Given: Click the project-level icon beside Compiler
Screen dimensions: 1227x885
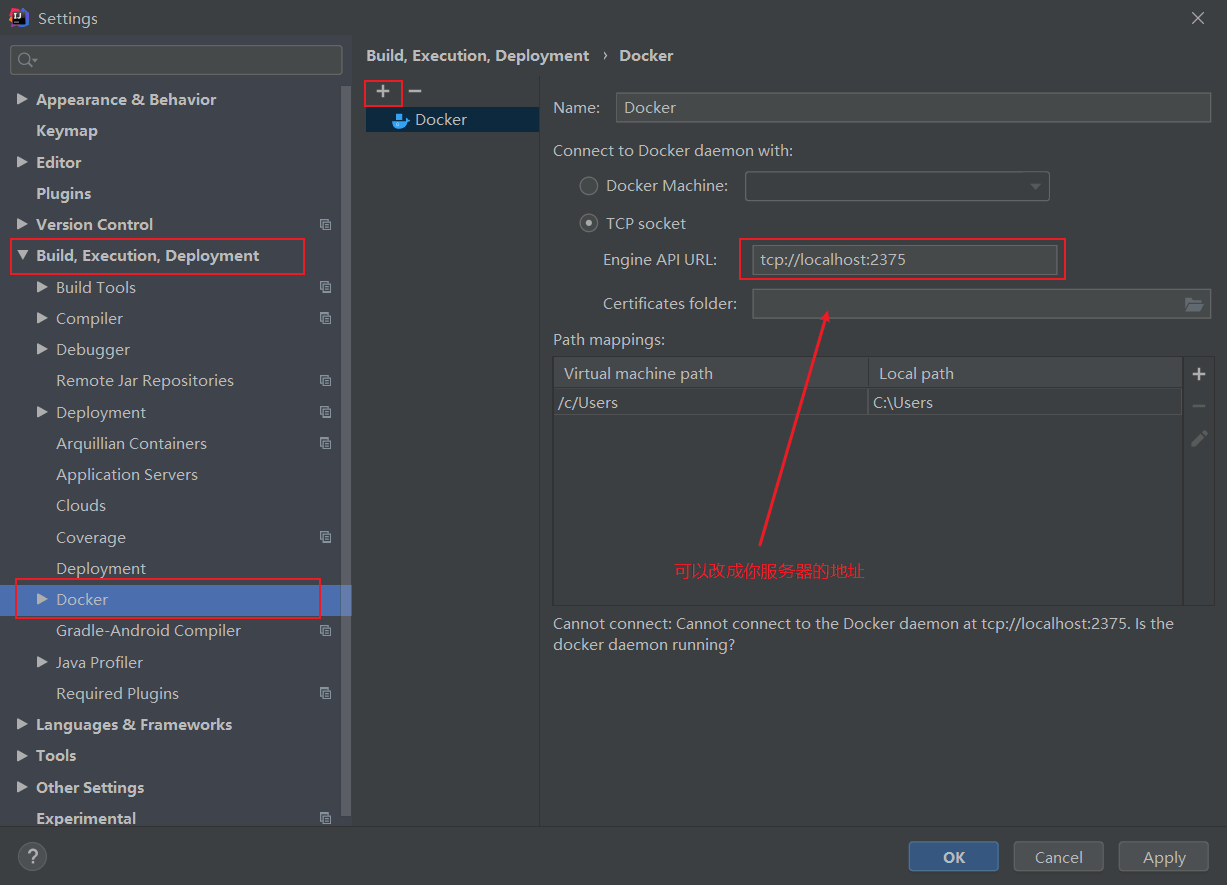Looking at the screenshot, I should [325, 319].
